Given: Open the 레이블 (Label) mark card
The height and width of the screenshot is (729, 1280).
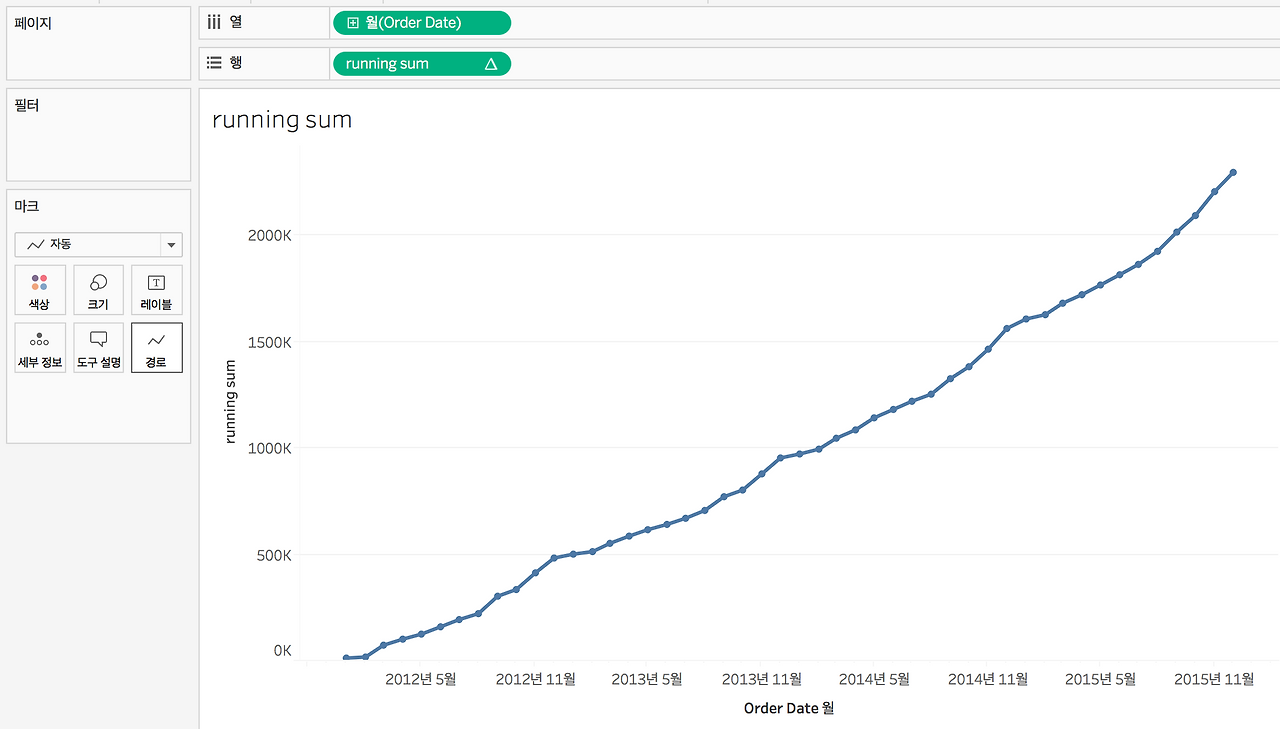Looking at the screenshot, I should click(x=157, y=290).
